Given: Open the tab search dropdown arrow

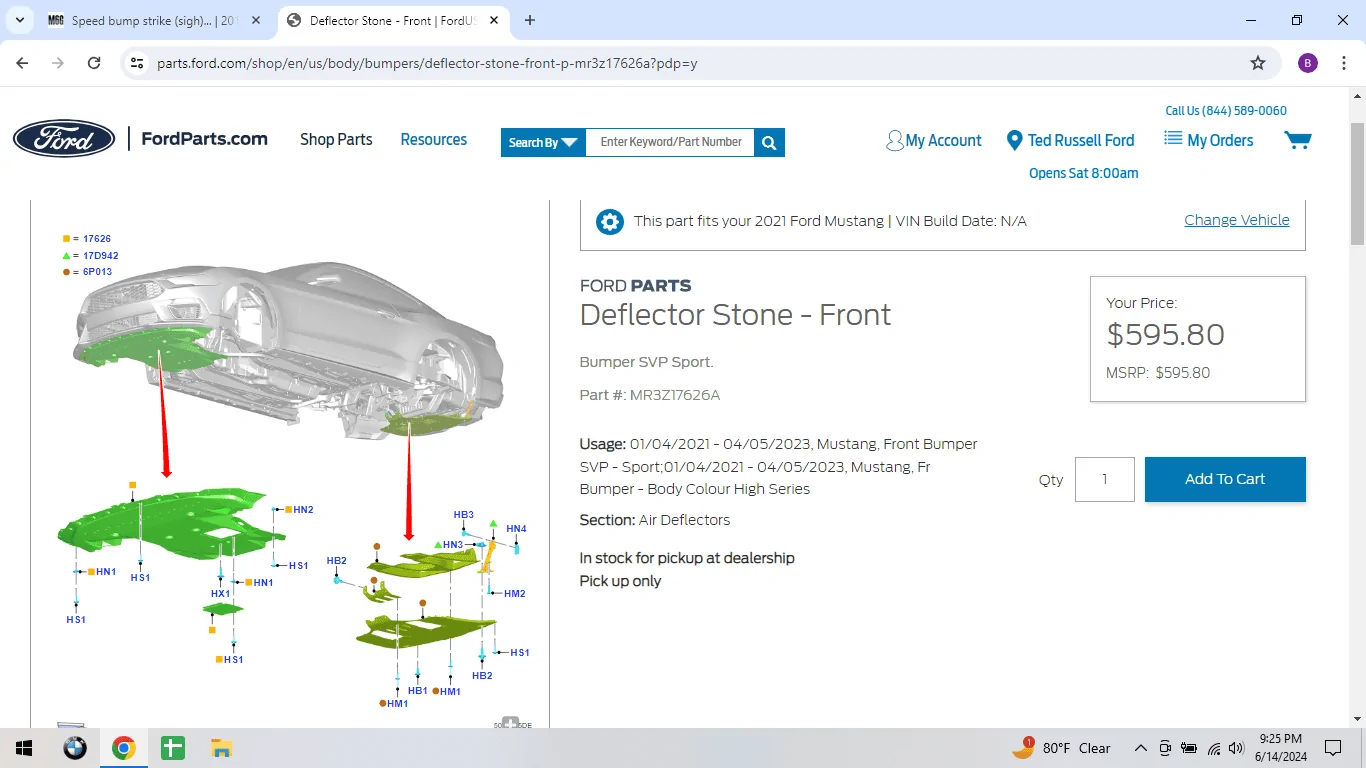Looking at the screenshot, I should click(x=20, y=20).
